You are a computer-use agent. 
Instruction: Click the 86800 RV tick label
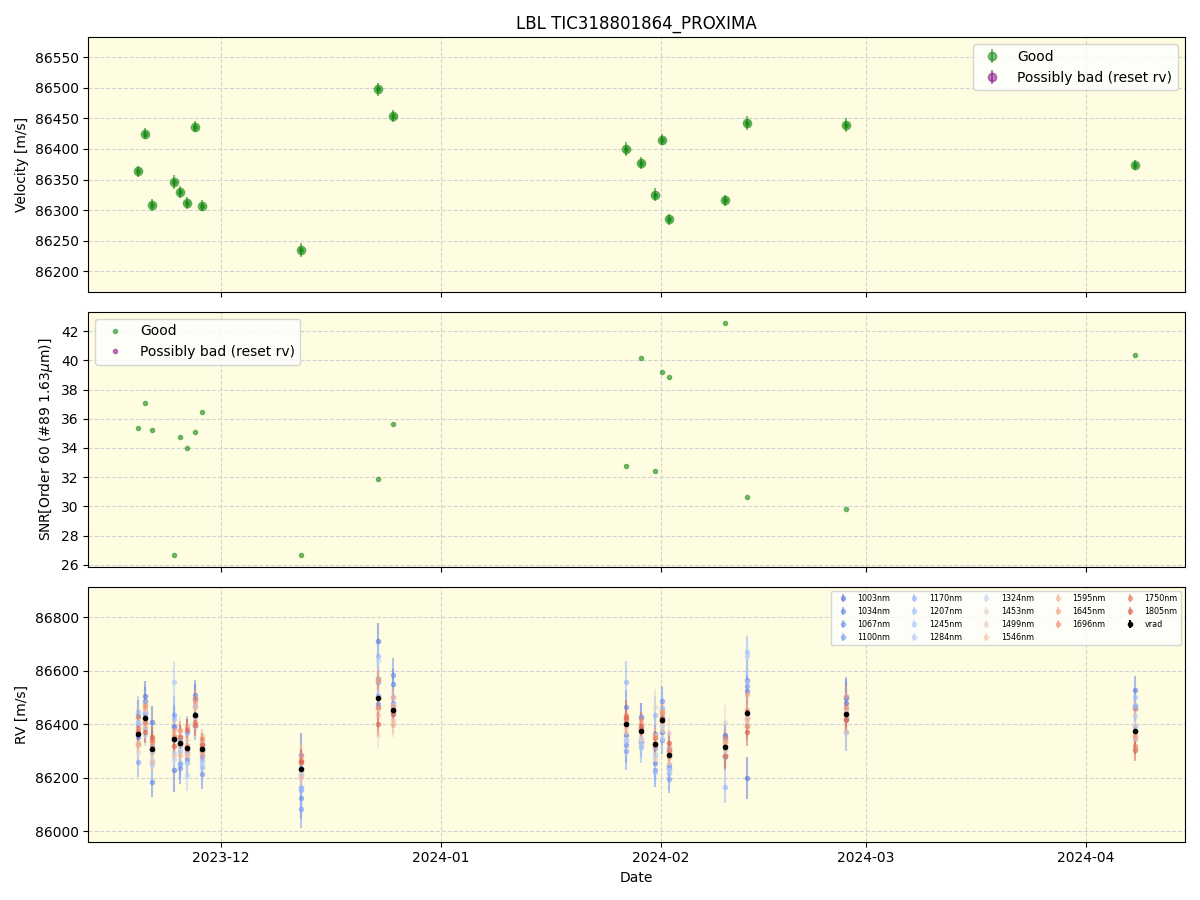59,618
